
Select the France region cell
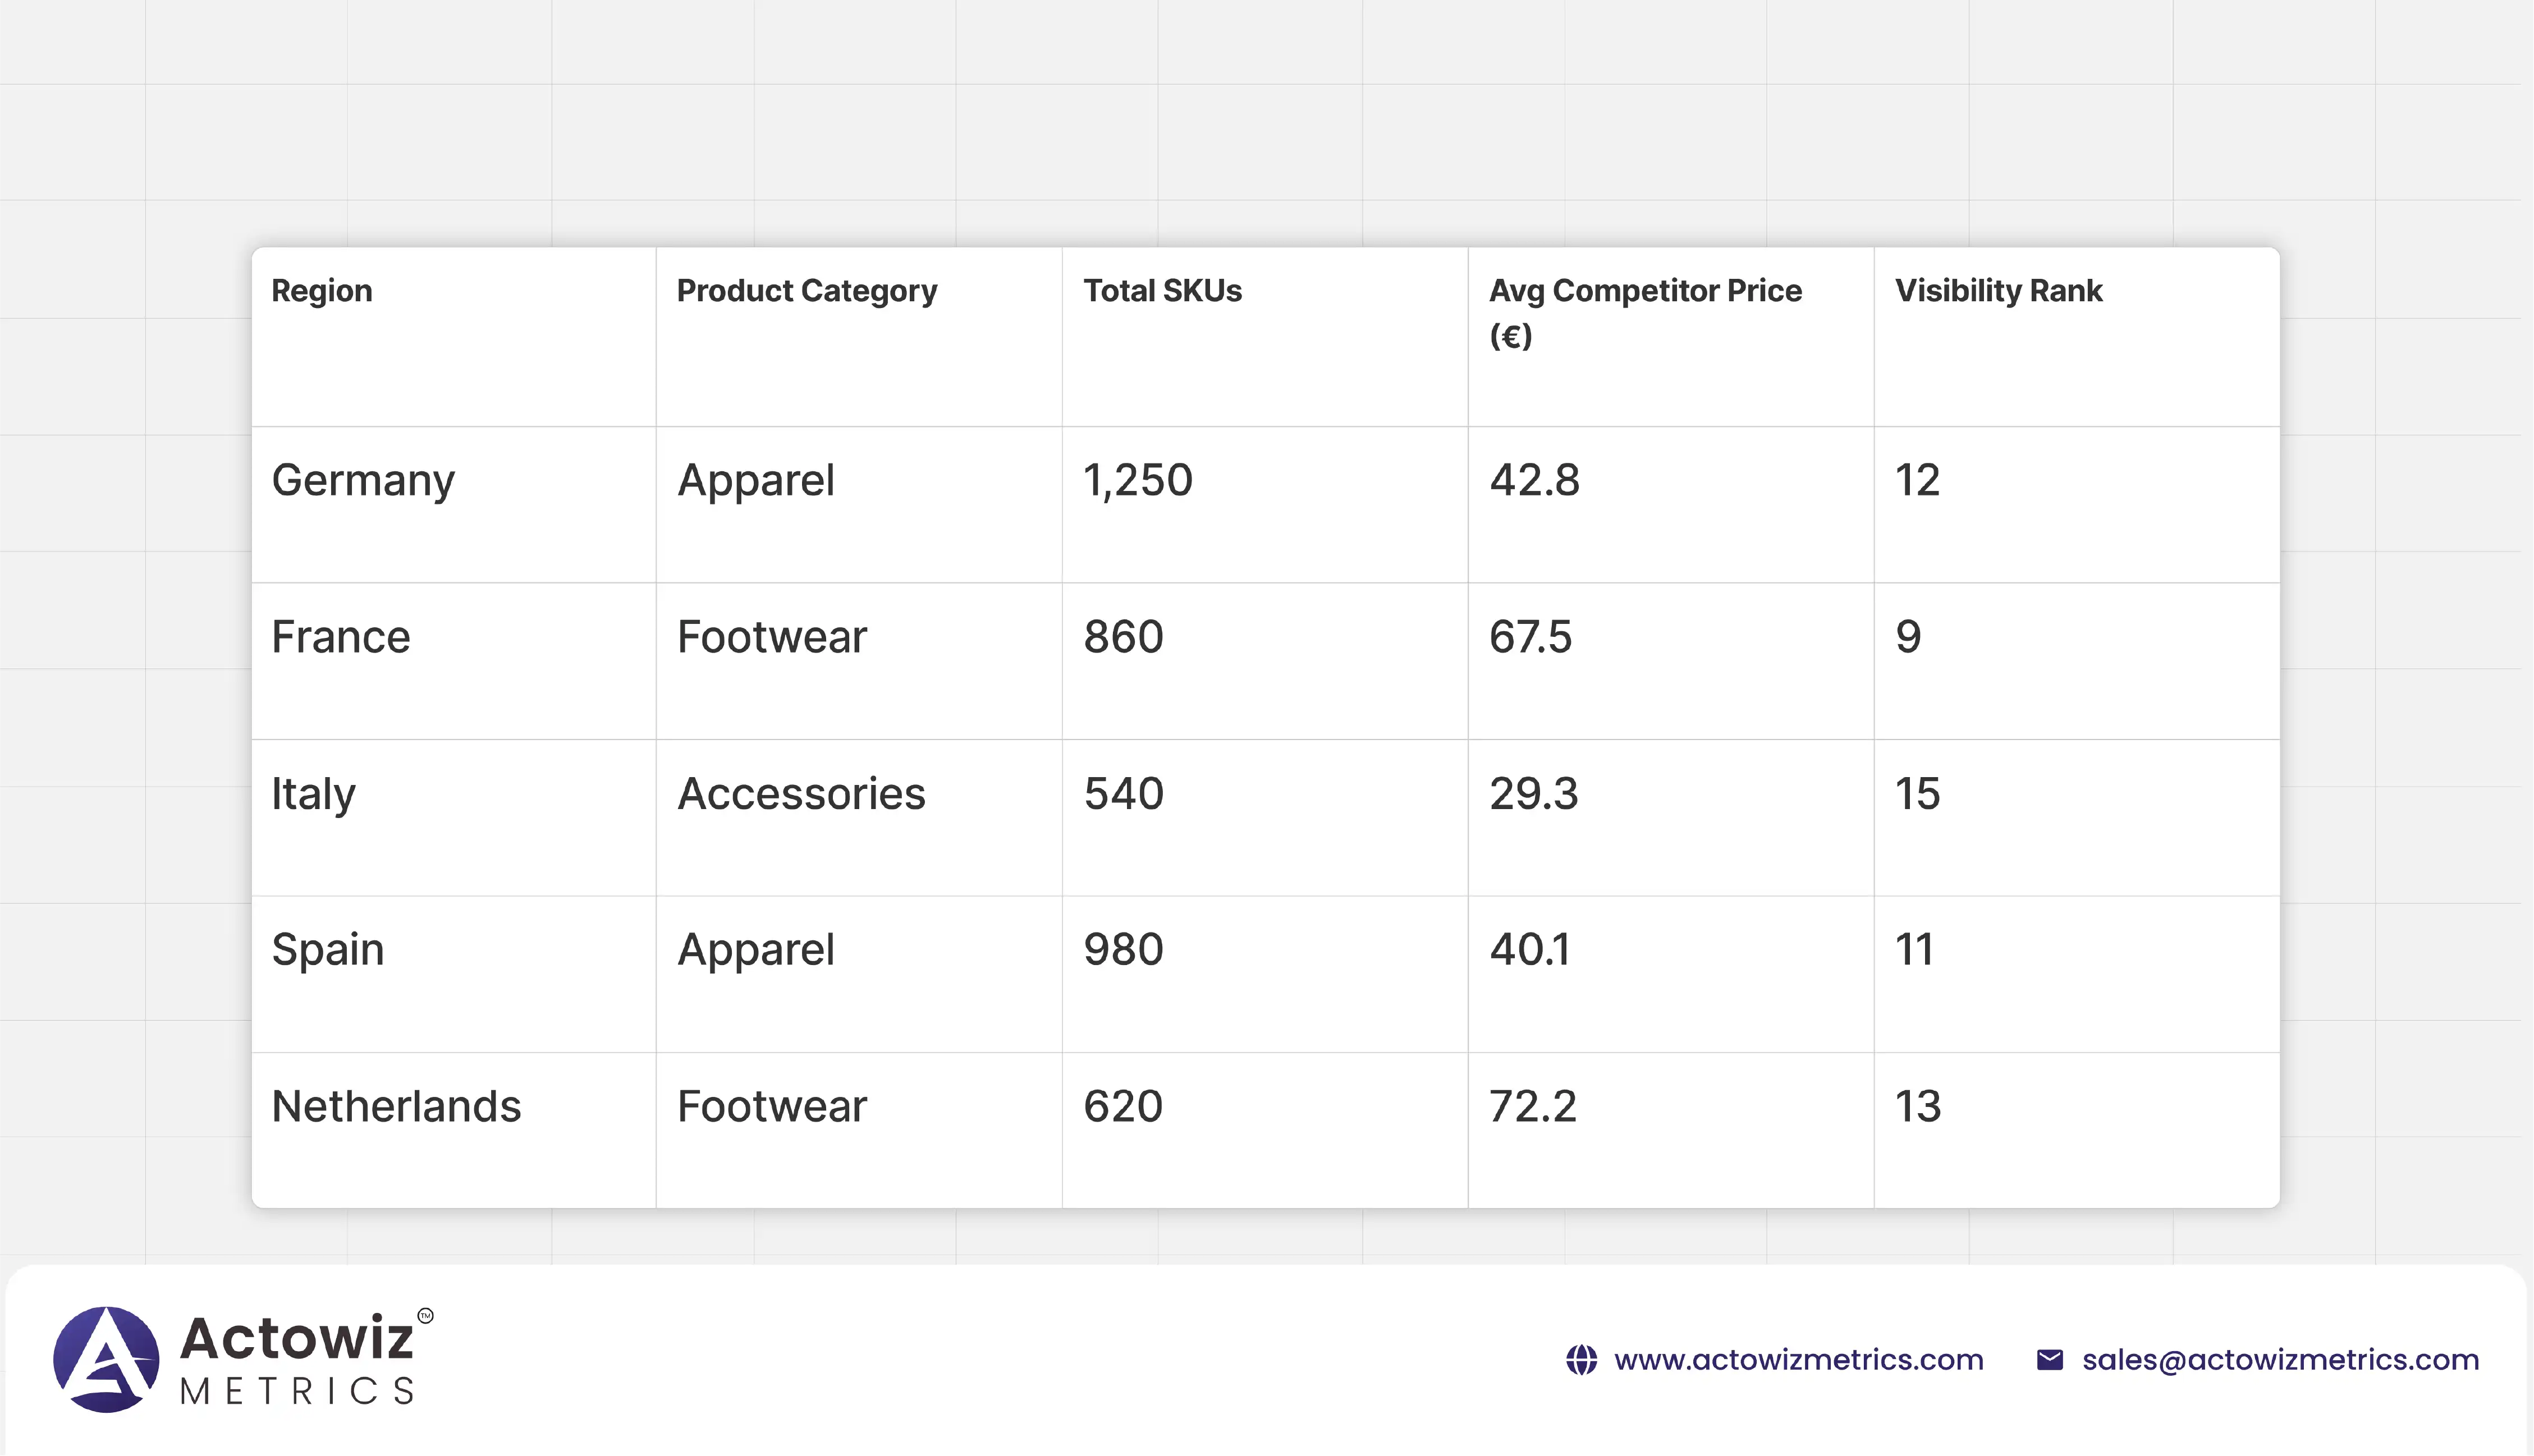(341, 637)
